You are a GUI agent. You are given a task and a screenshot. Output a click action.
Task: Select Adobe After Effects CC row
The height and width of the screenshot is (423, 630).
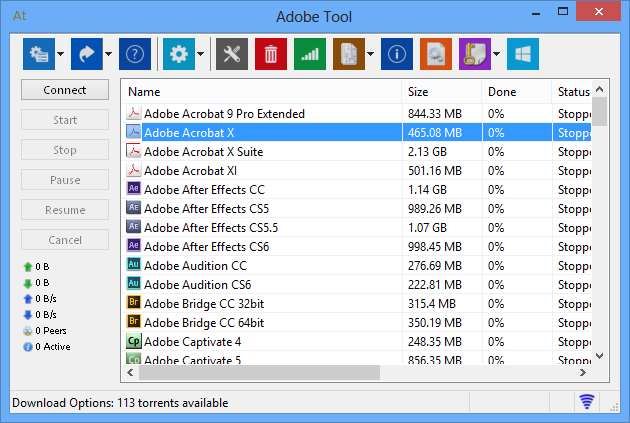click(x=356, y=190)
